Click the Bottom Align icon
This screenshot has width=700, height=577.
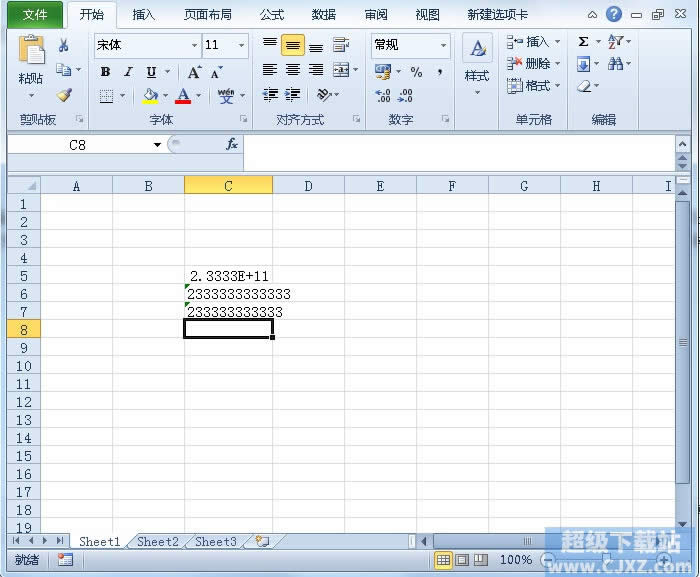[x=316, y=46]
